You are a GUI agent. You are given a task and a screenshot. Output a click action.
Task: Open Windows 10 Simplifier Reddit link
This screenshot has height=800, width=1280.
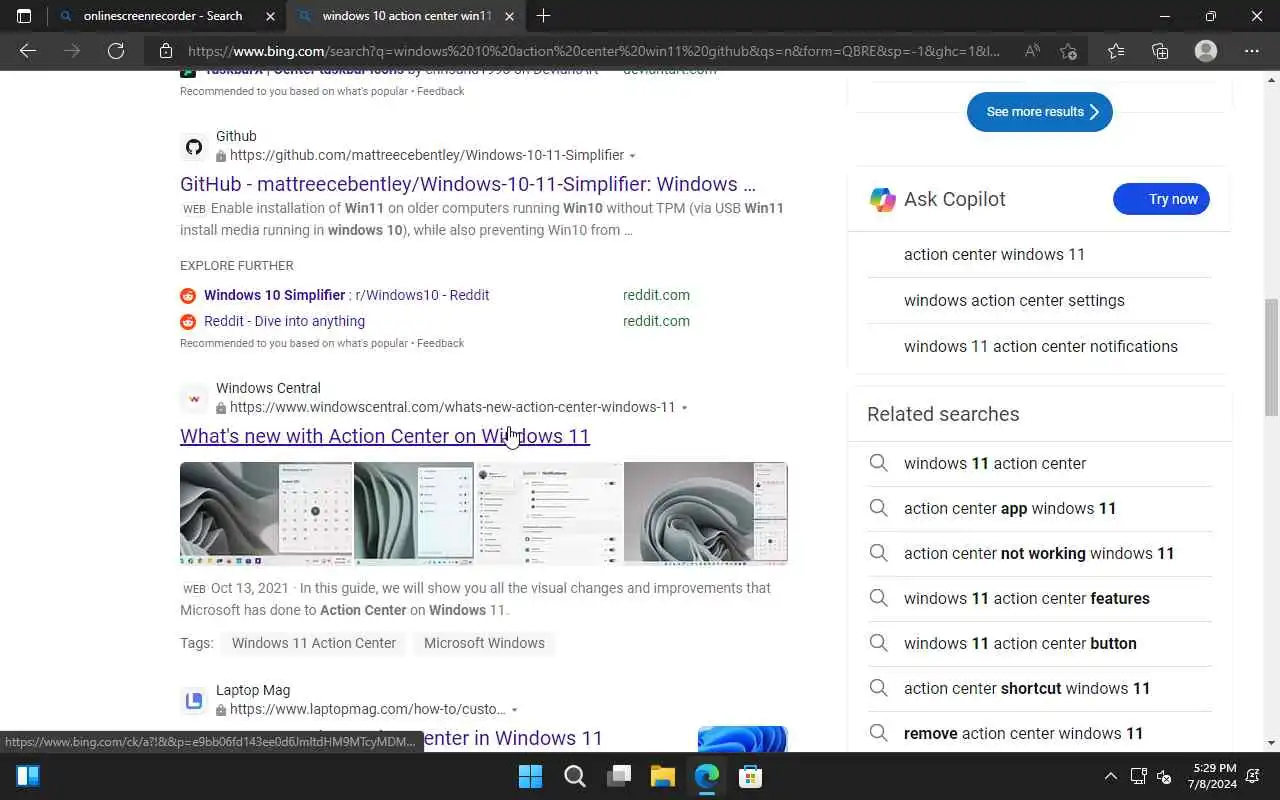[x=346, y=295]
